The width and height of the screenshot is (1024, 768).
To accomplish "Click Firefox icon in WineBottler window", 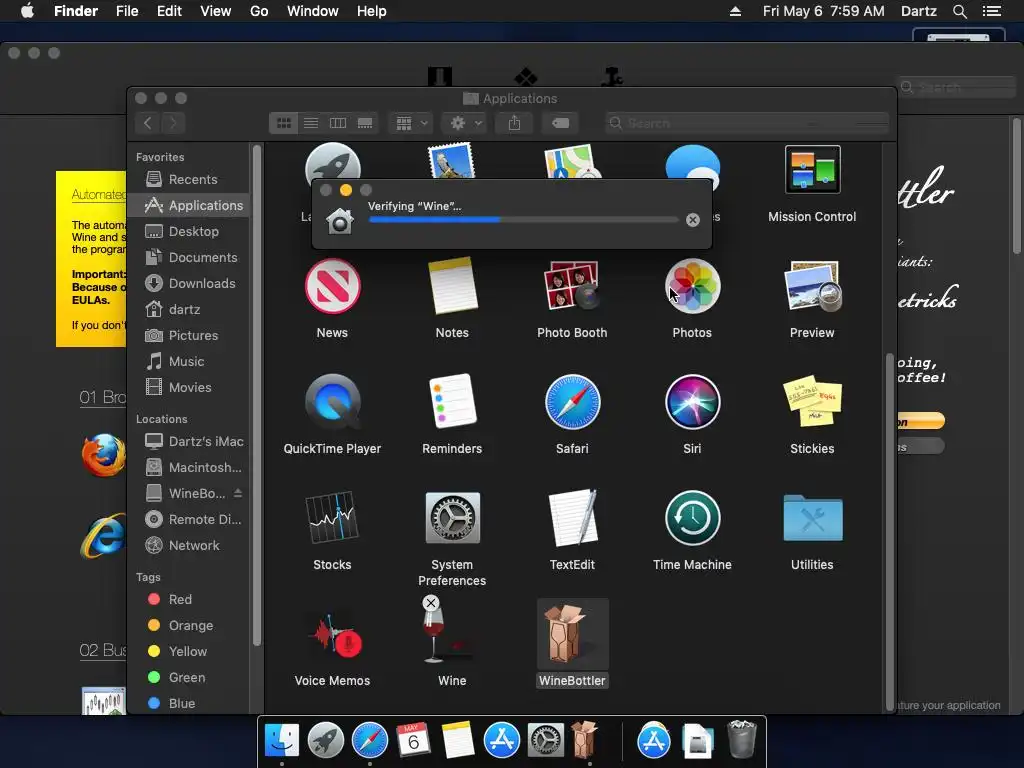I will coord(103,455).
